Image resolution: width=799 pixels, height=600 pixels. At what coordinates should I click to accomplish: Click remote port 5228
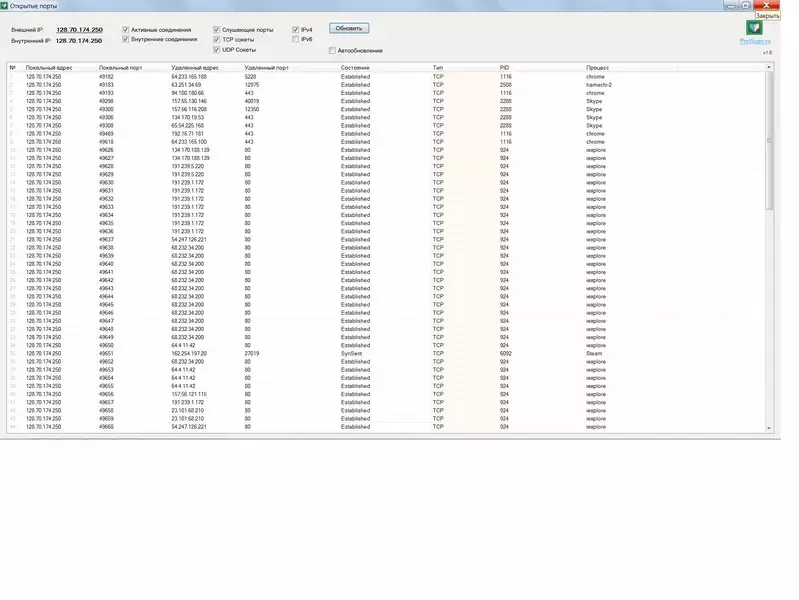click(x=250, y=76)
